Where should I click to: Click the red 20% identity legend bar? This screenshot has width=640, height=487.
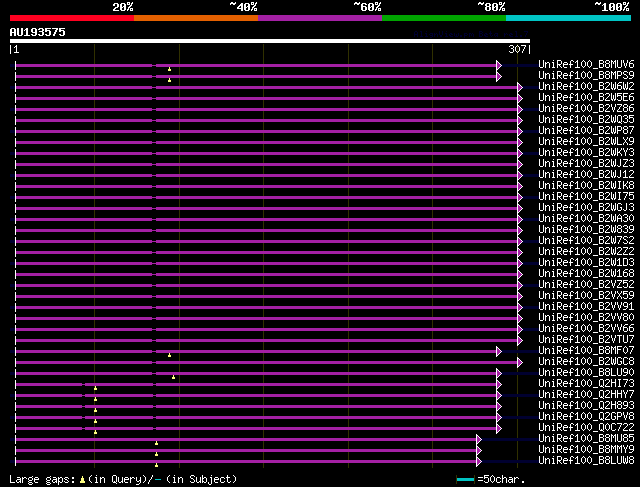[x=72, y=18]
